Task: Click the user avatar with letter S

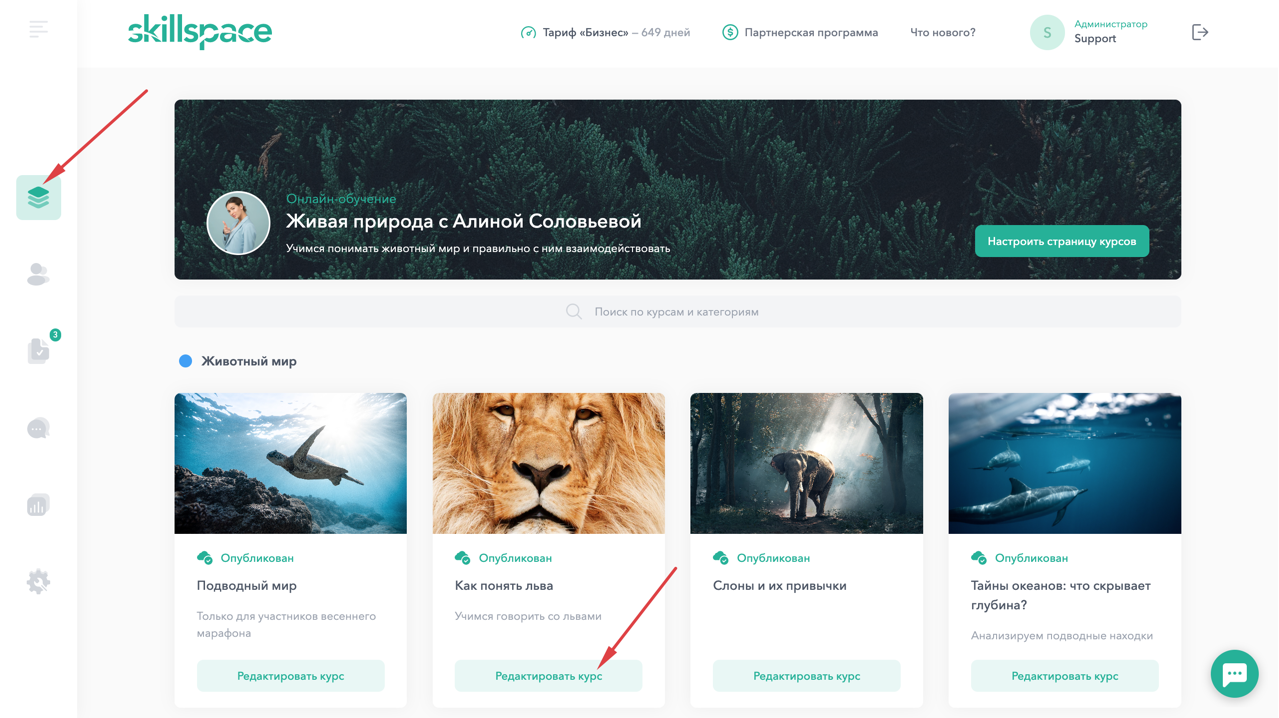Action: click(x=1047, y=33)
